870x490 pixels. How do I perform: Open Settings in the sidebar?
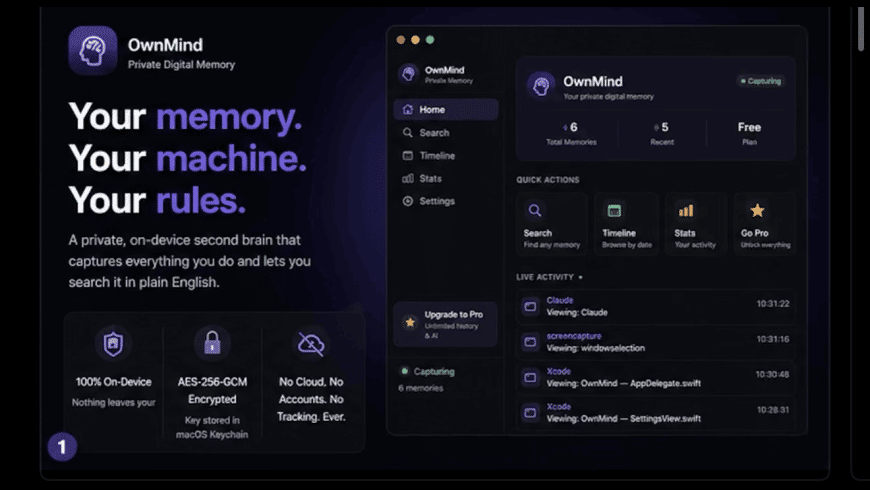click(x=446, y=201)
